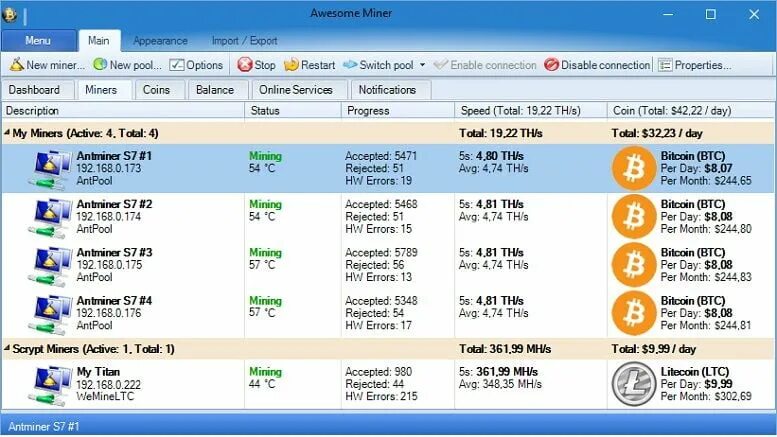Sort by the Coin column header
This screenshot has width=777, height=437.
point(691,110)
